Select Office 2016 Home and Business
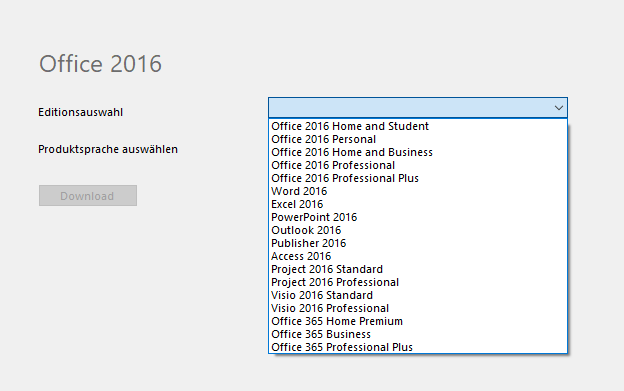624x391 pixels. [418, 152]
